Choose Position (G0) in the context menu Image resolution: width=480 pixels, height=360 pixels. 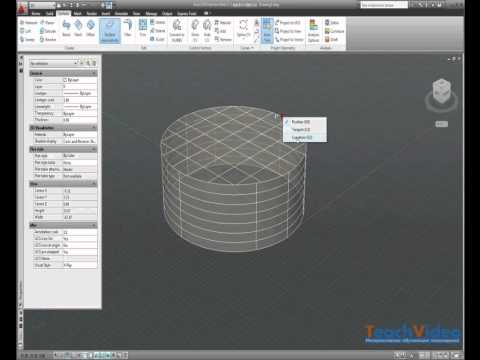[305, 122]
